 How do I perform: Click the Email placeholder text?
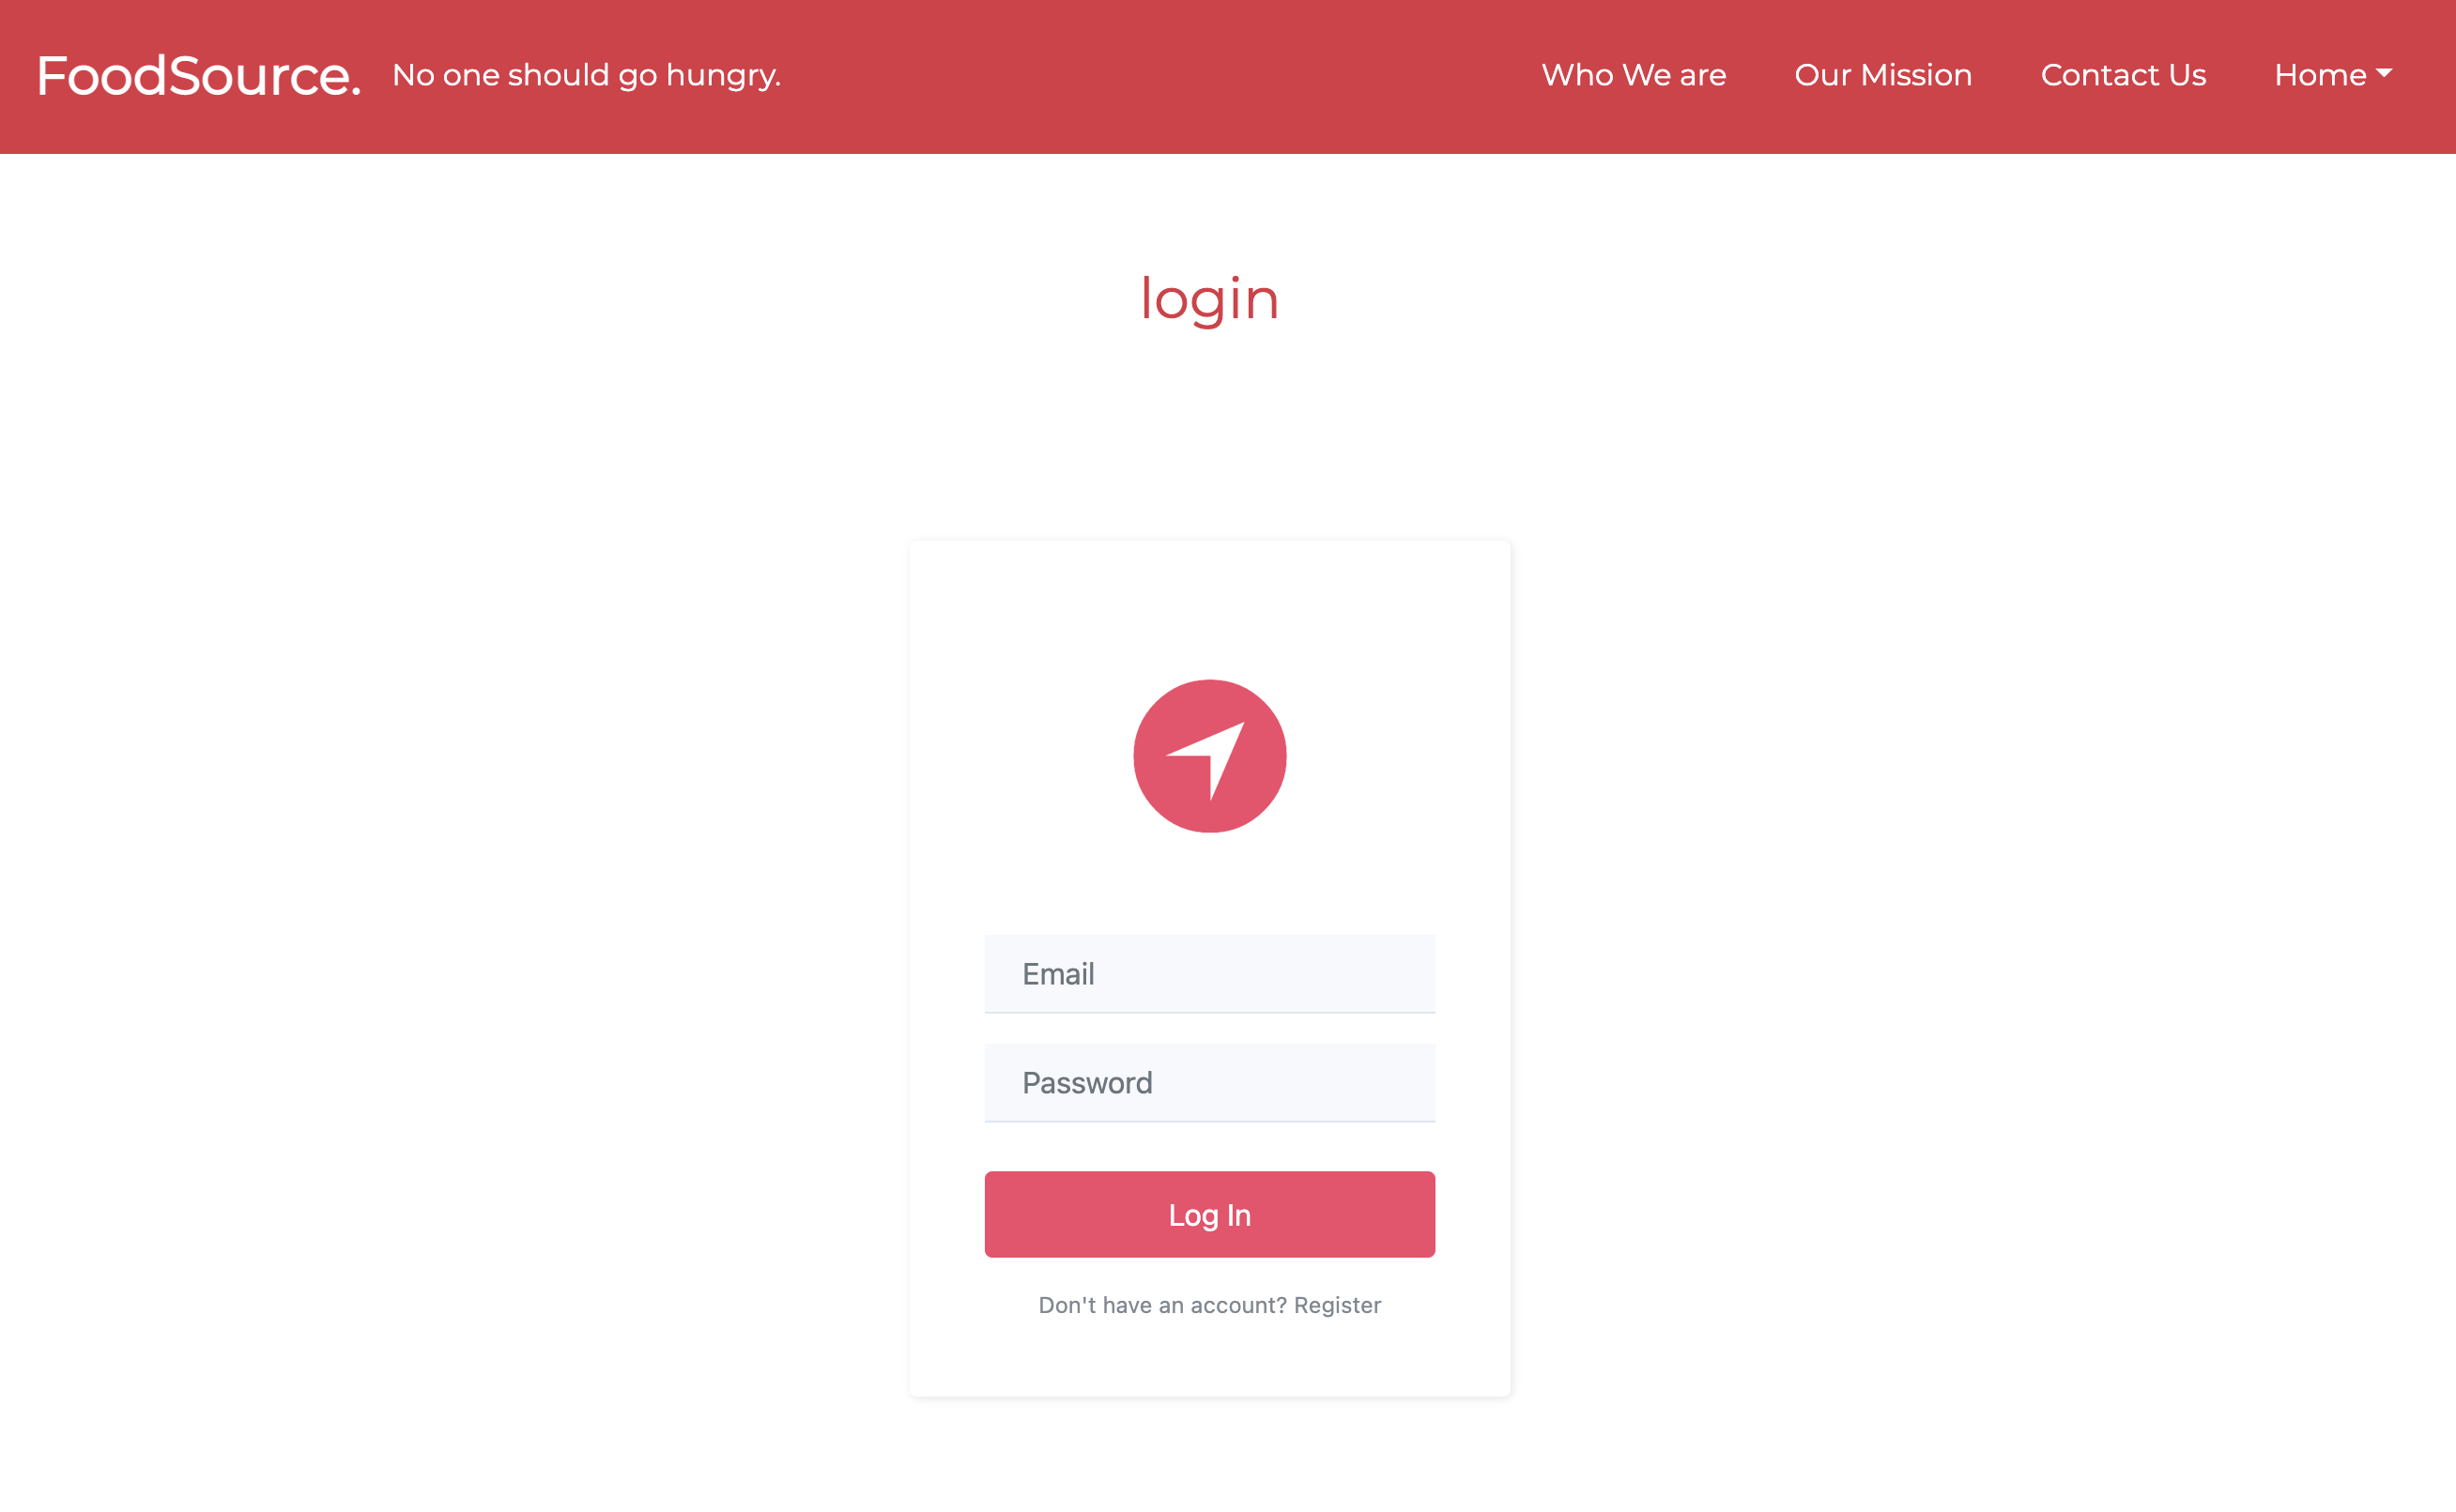pyautogui.click(x=1058, y=974)
